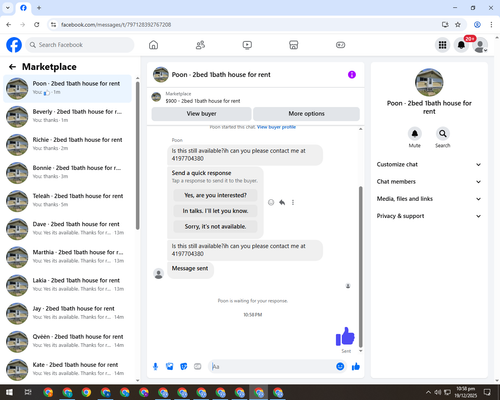Open Kate conversation in chat list
This screenshot has width=500, height=400.
click(68, 370)
